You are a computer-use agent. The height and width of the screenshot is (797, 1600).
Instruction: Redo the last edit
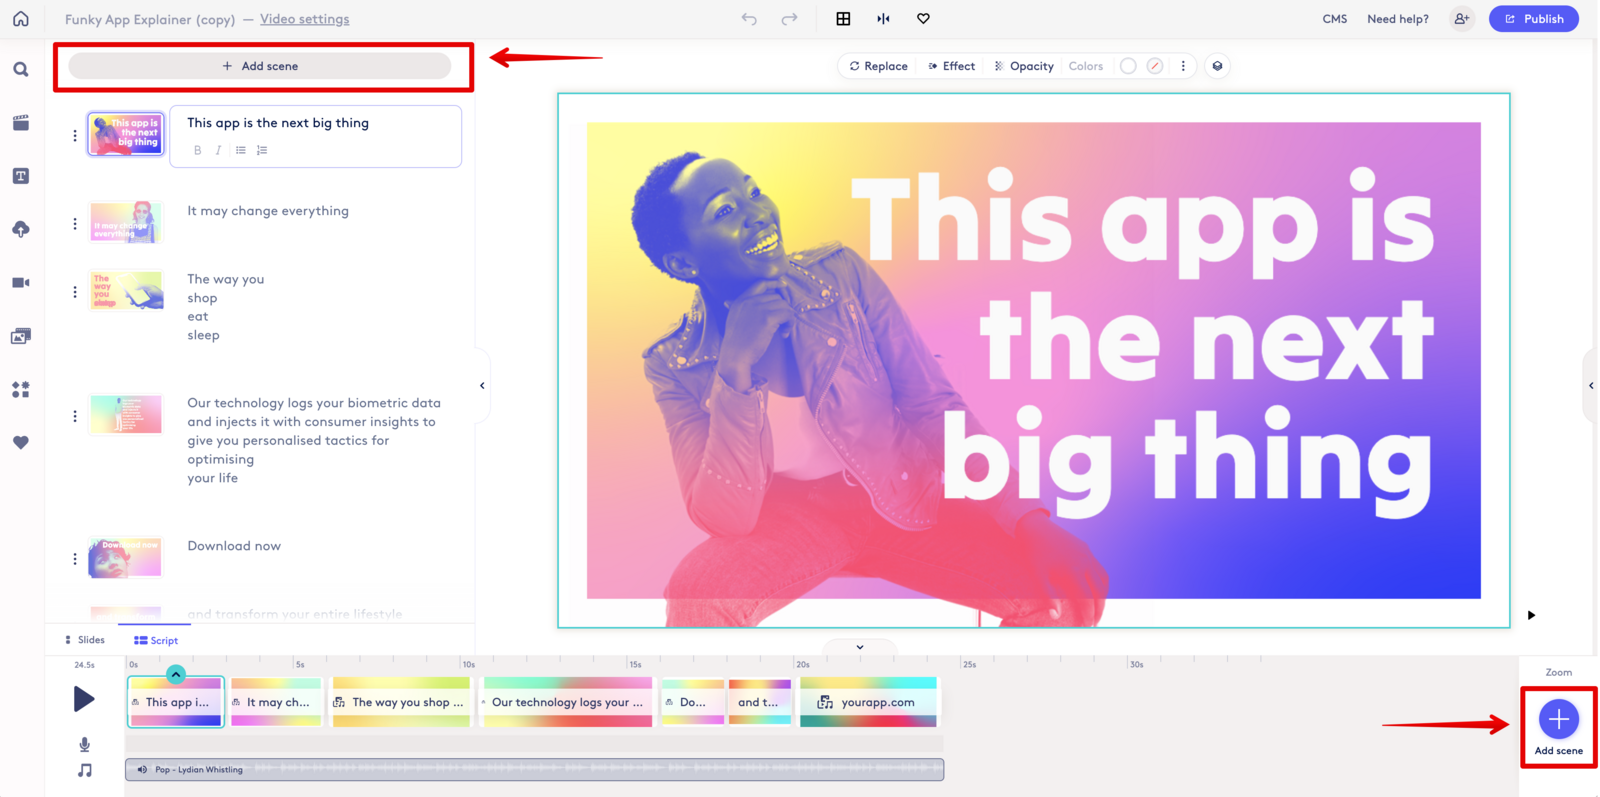coord(789,19)
